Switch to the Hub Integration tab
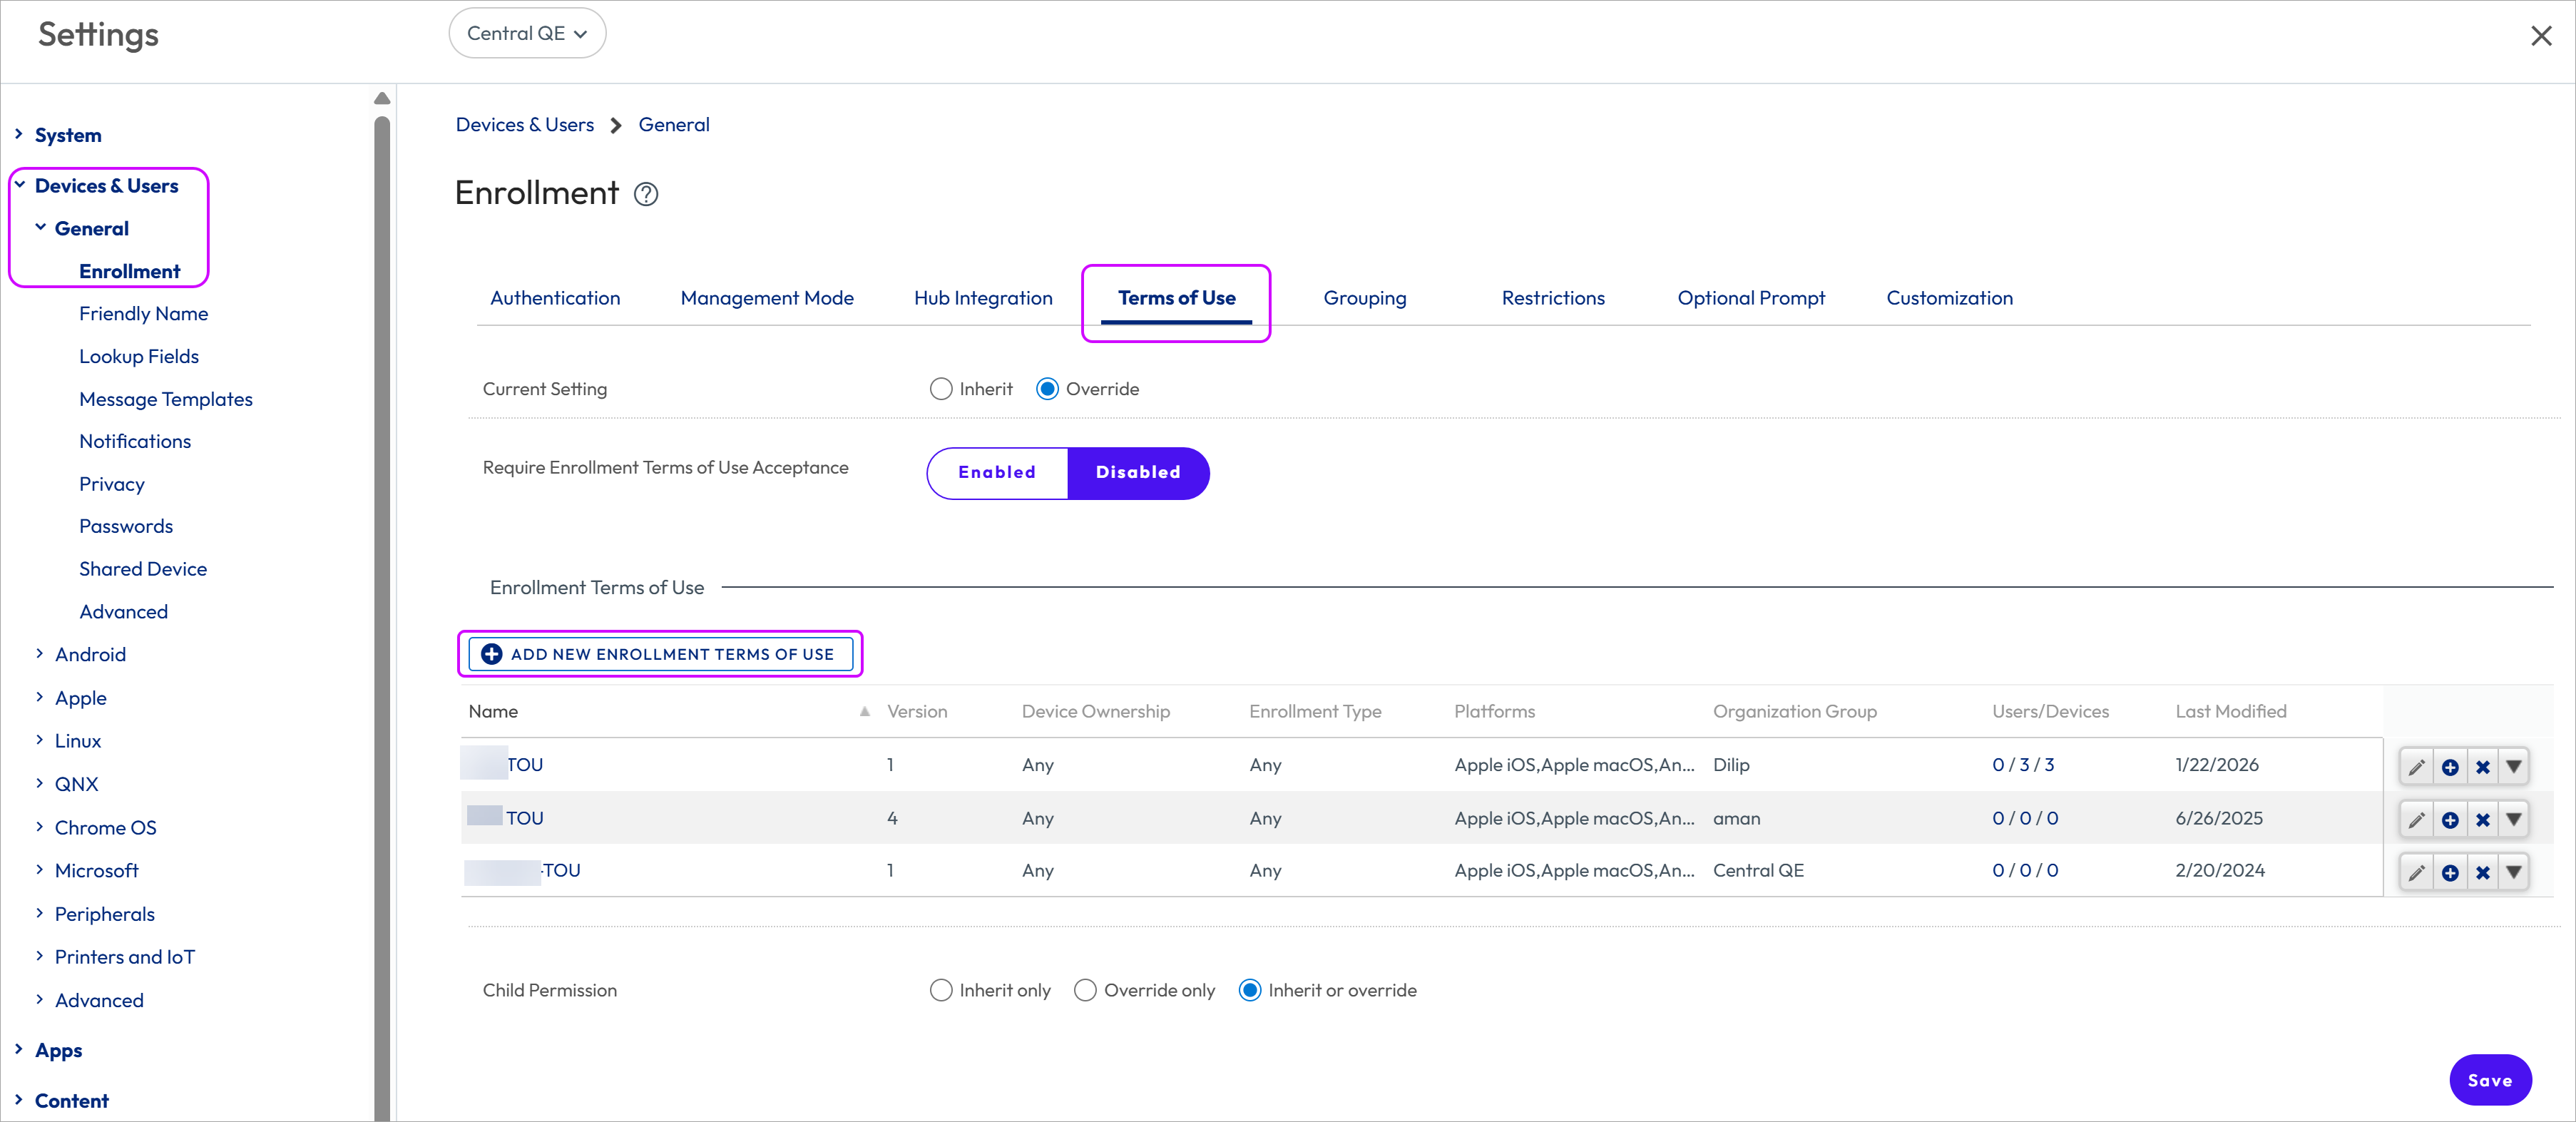The width and height of the screenshot is (2576, 1122). (x=983, y=298)
